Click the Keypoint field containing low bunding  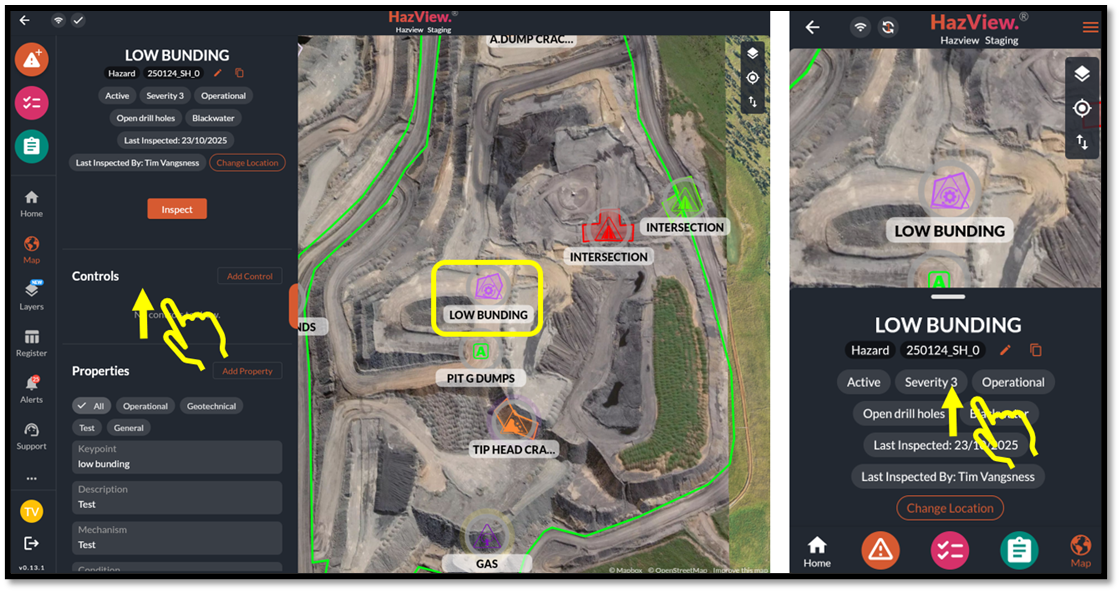click(177, 457)
